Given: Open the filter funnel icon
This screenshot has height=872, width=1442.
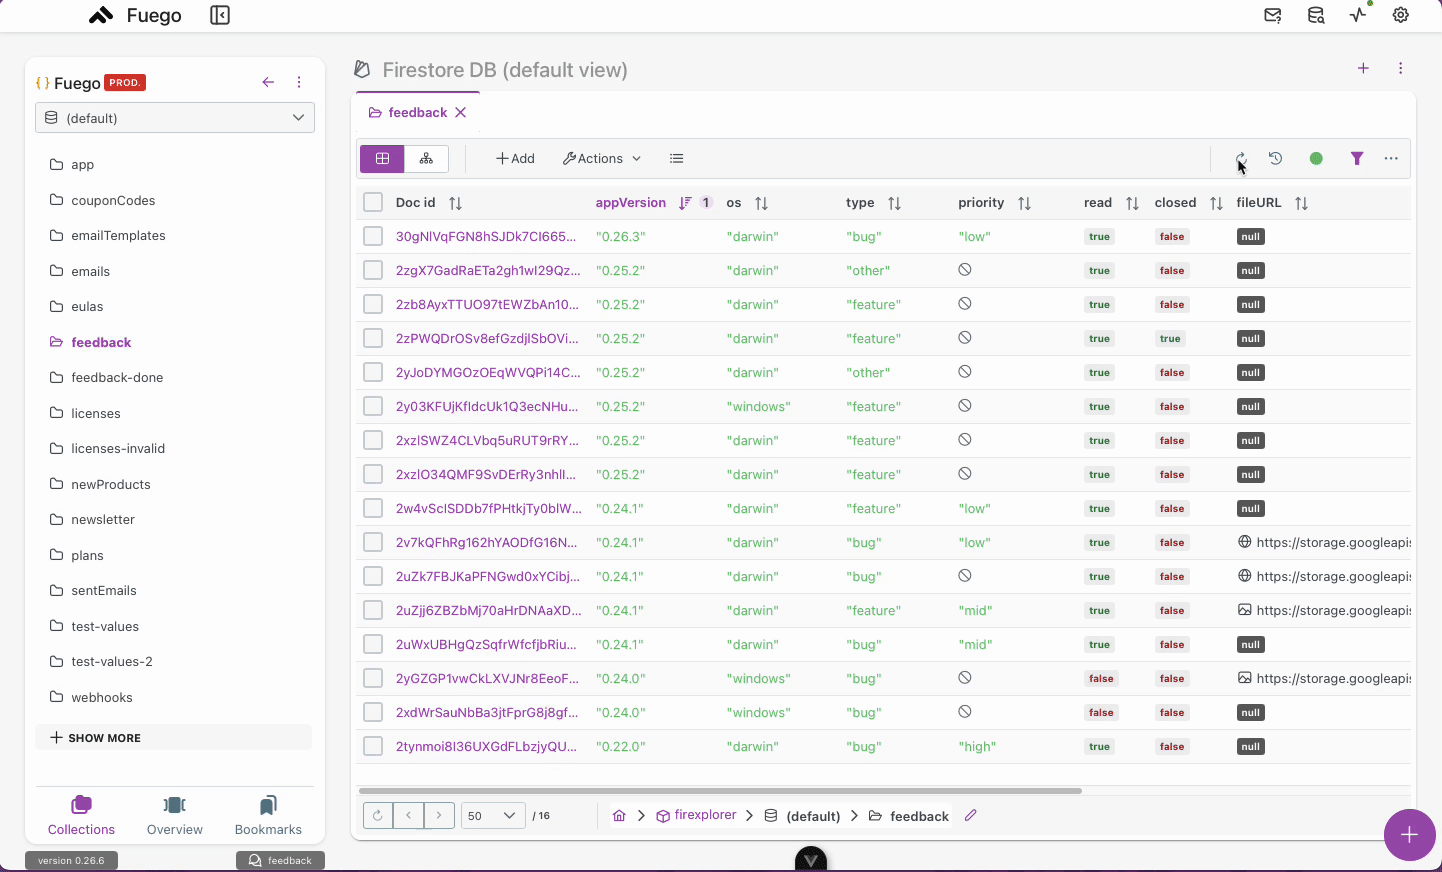Looking at the screenshot, I should coord(1357,158).
